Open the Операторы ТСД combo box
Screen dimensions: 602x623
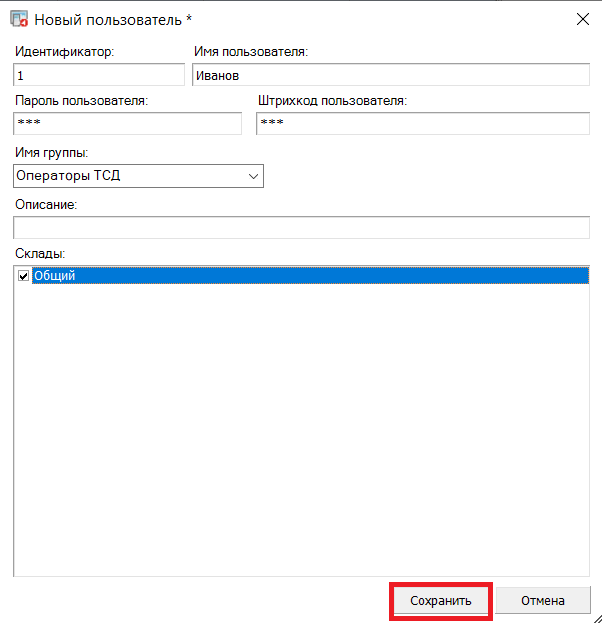[x=138, y=176]
